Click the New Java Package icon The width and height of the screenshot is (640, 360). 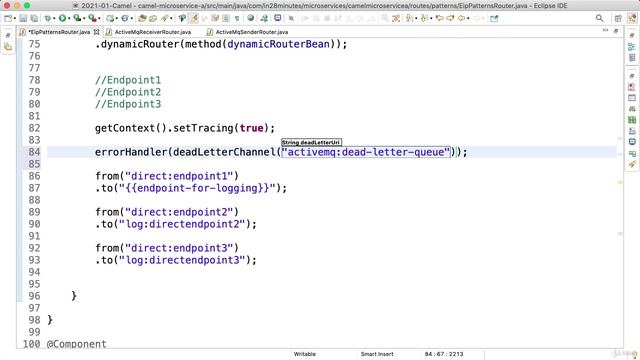[110, 18]
